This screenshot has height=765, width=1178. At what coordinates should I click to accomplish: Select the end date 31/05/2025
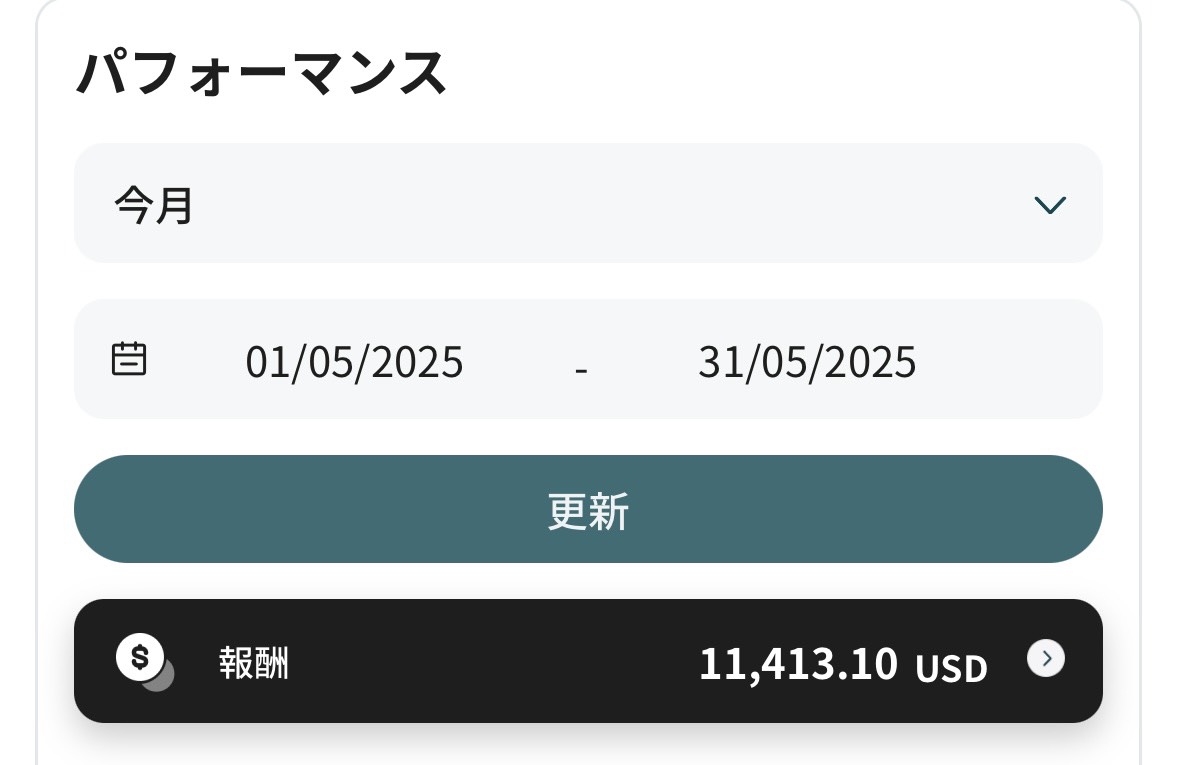(x=806, y=361)
